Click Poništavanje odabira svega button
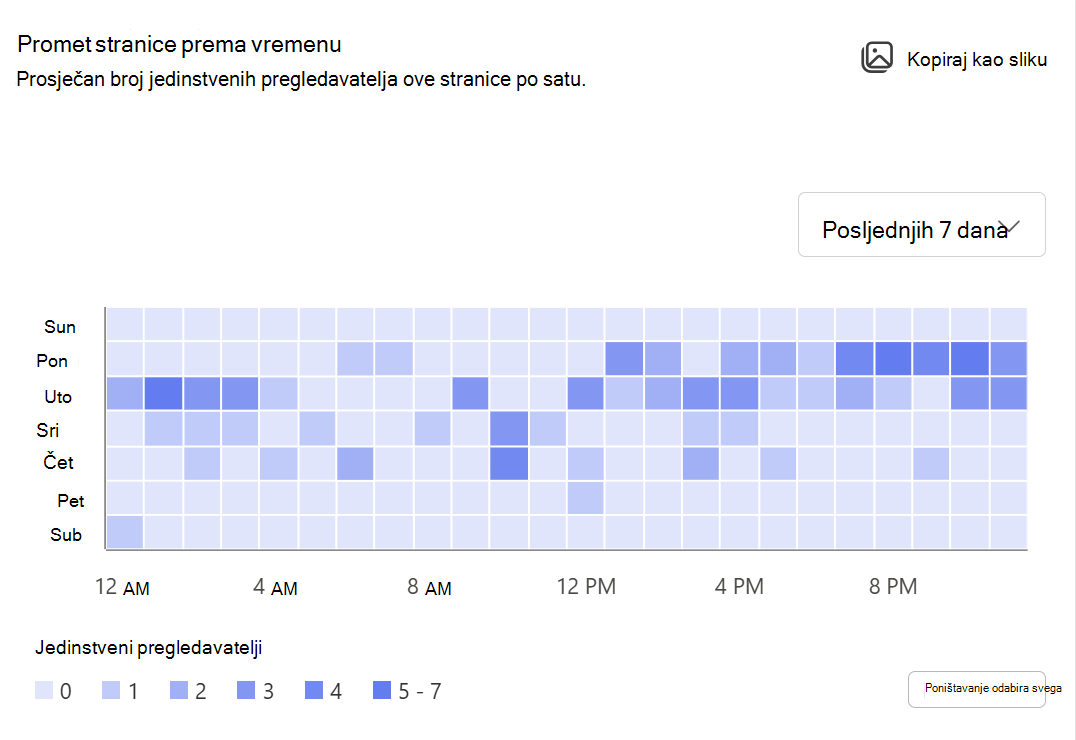 pos(976,689)
